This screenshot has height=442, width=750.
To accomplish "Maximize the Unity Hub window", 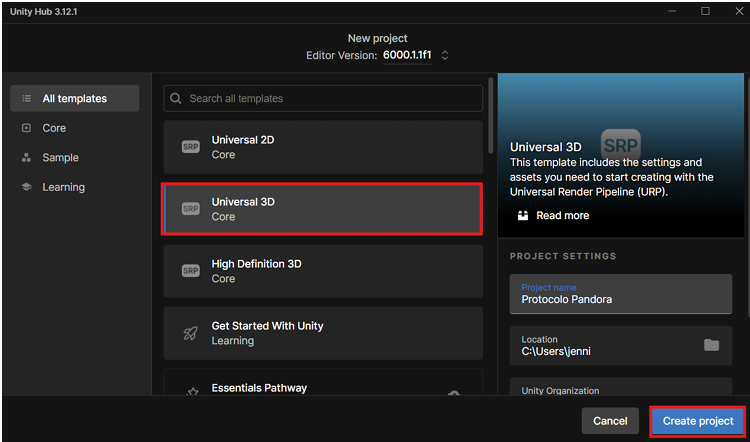I will tap(705, 11).
